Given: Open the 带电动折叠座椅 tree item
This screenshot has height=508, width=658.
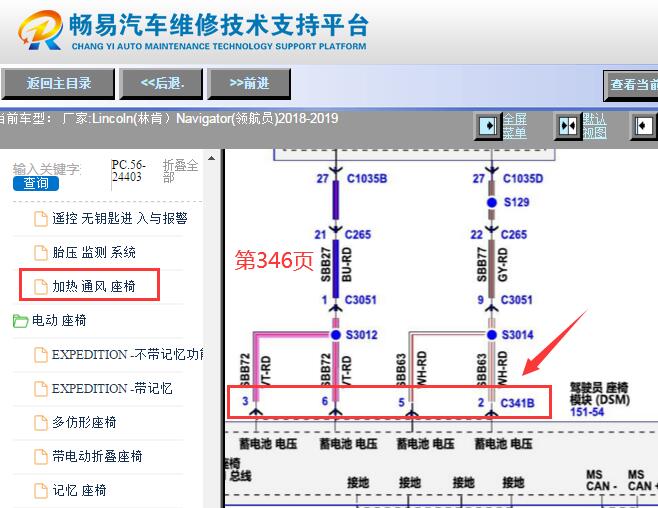Looking at the screenshot, I should pos(97,456).
